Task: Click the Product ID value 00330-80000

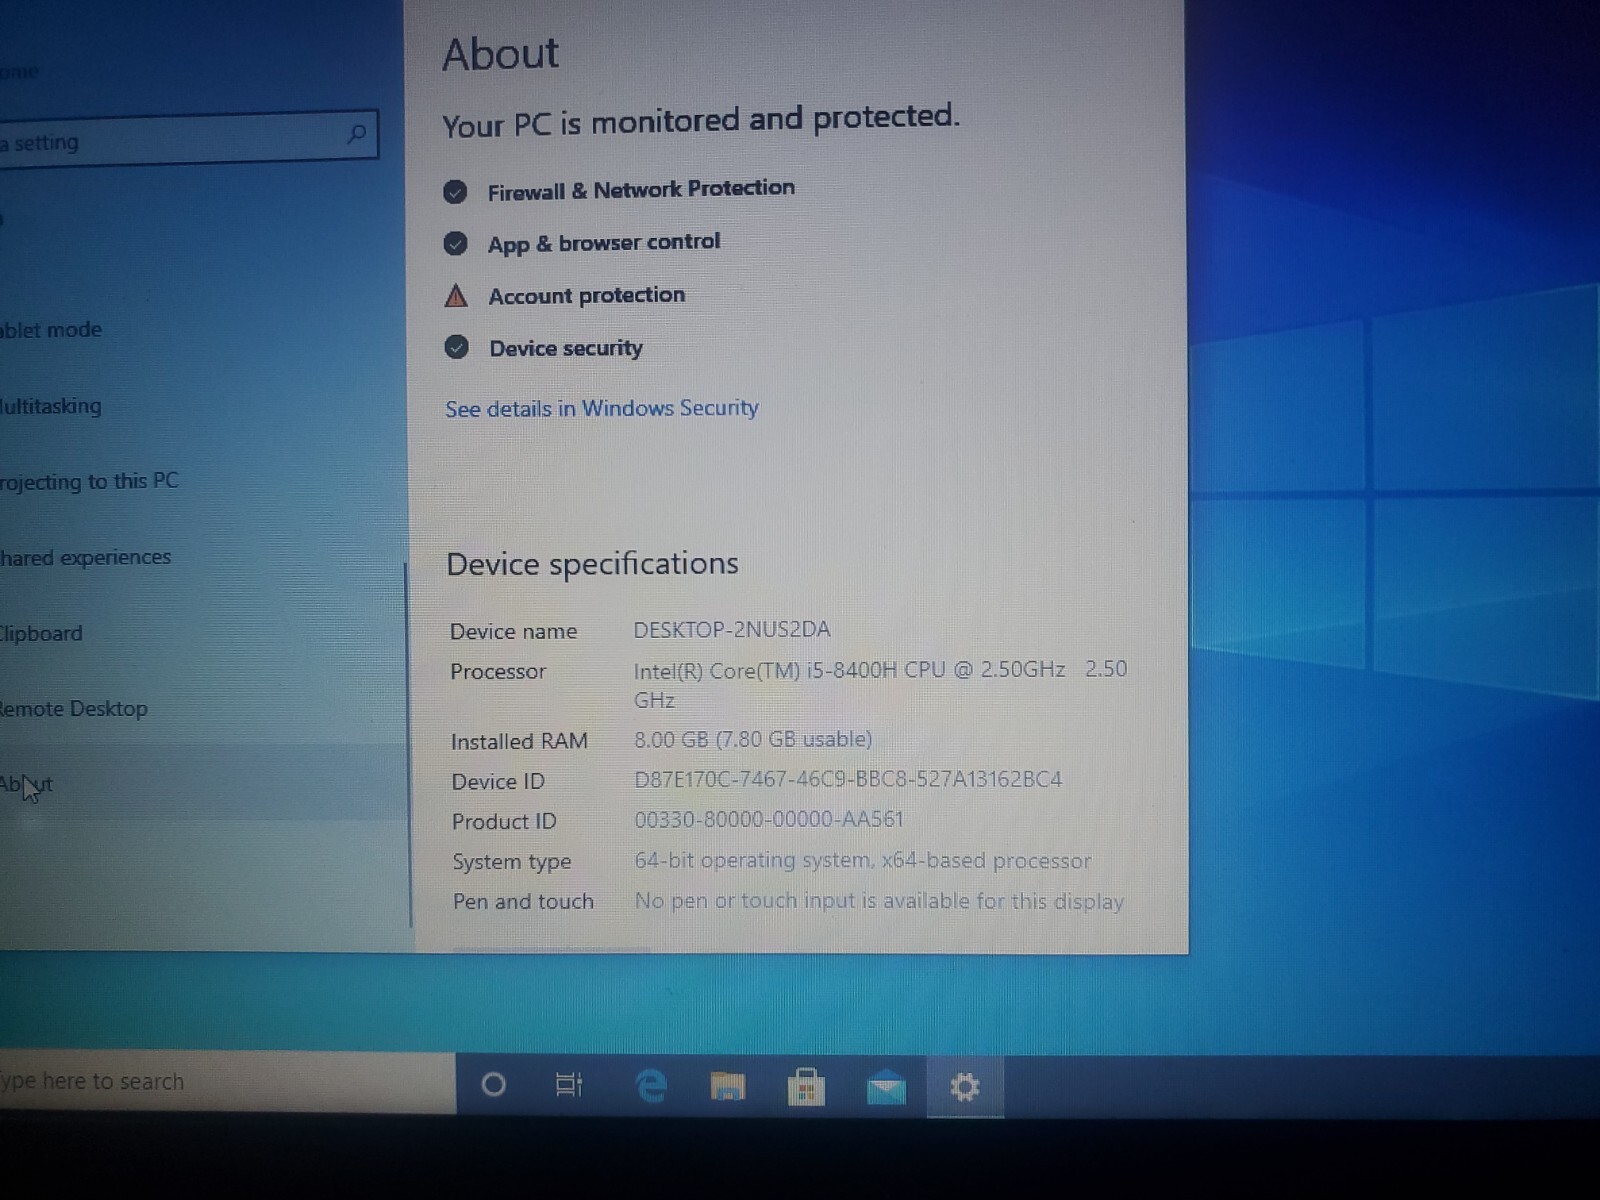Action: 769,819
